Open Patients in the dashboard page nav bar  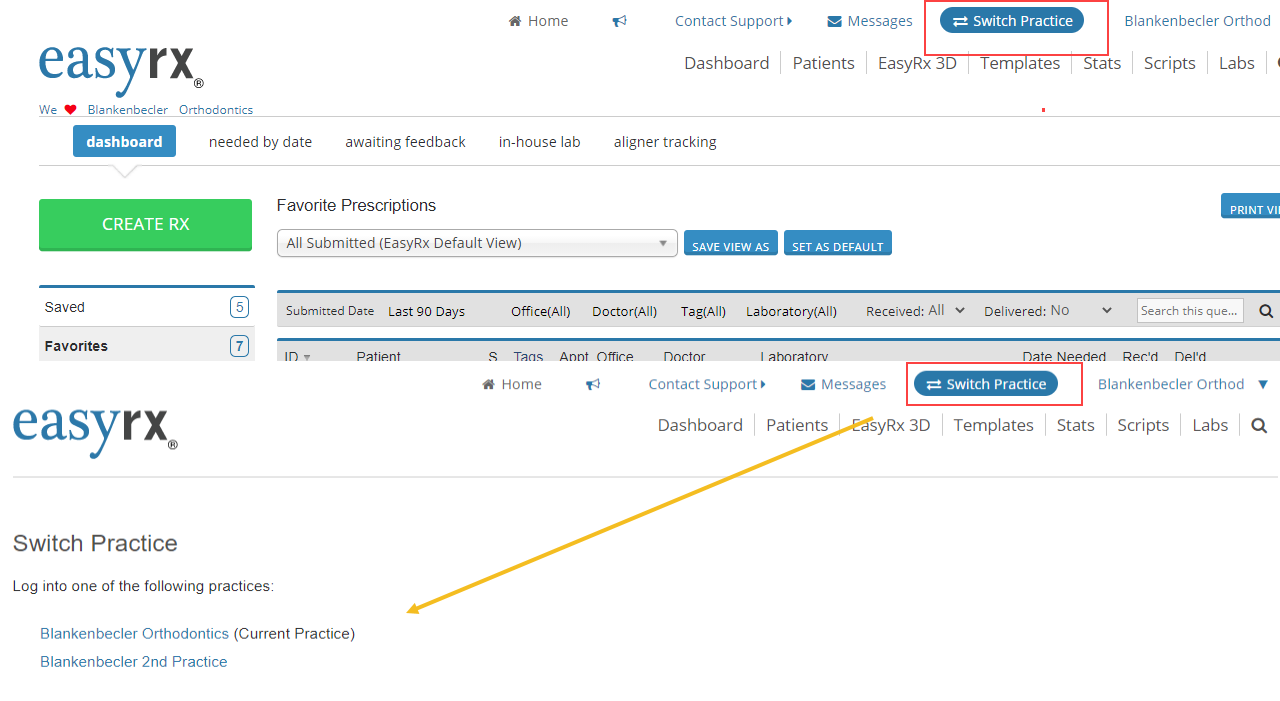click(823, 63)
